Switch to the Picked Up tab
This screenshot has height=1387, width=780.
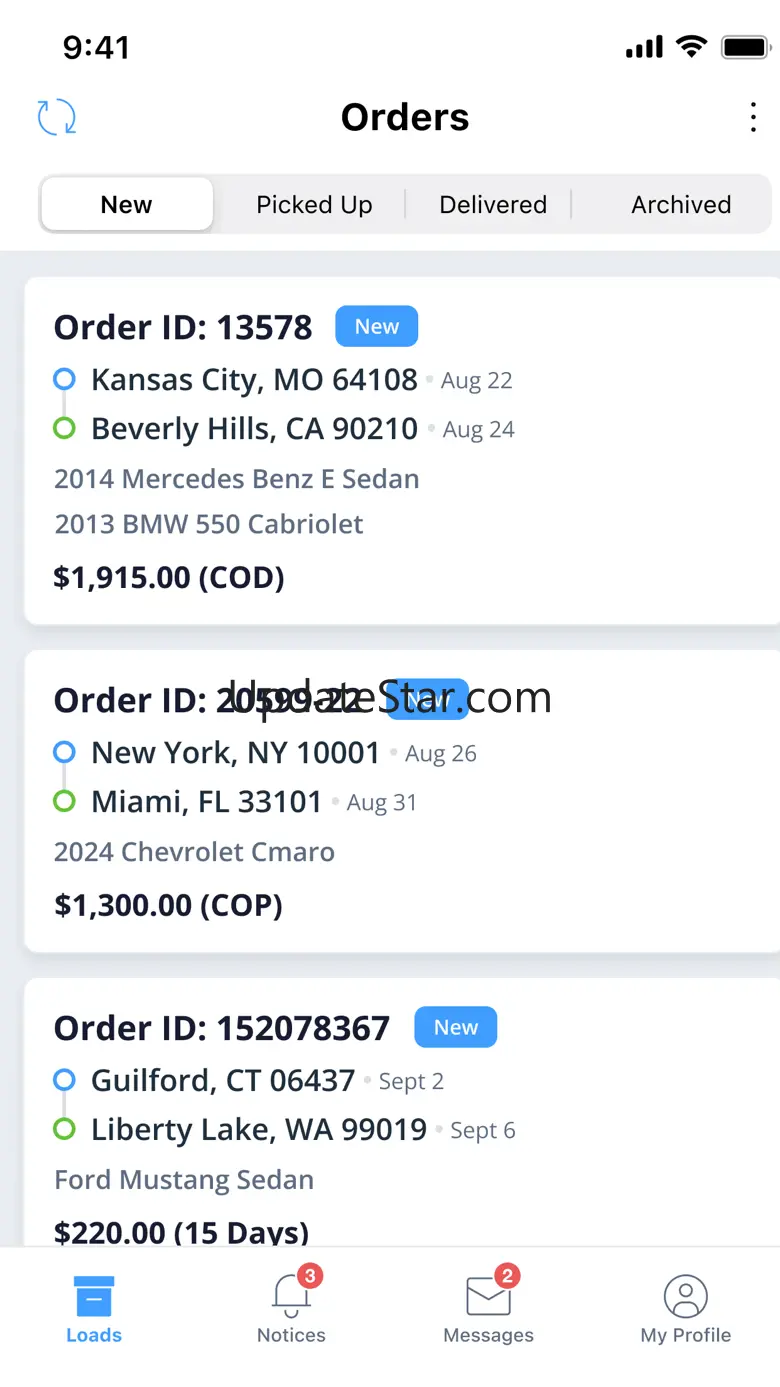click(314, 205)
